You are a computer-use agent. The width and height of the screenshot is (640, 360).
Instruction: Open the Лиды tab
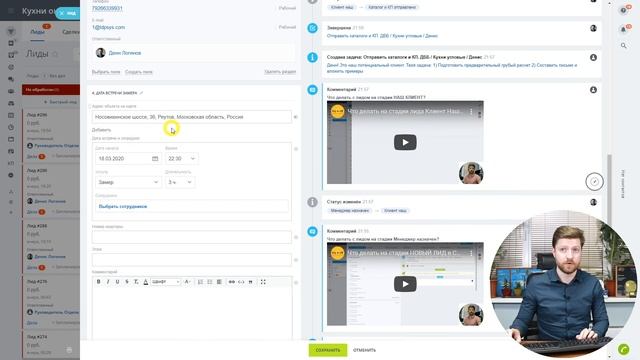38,32
